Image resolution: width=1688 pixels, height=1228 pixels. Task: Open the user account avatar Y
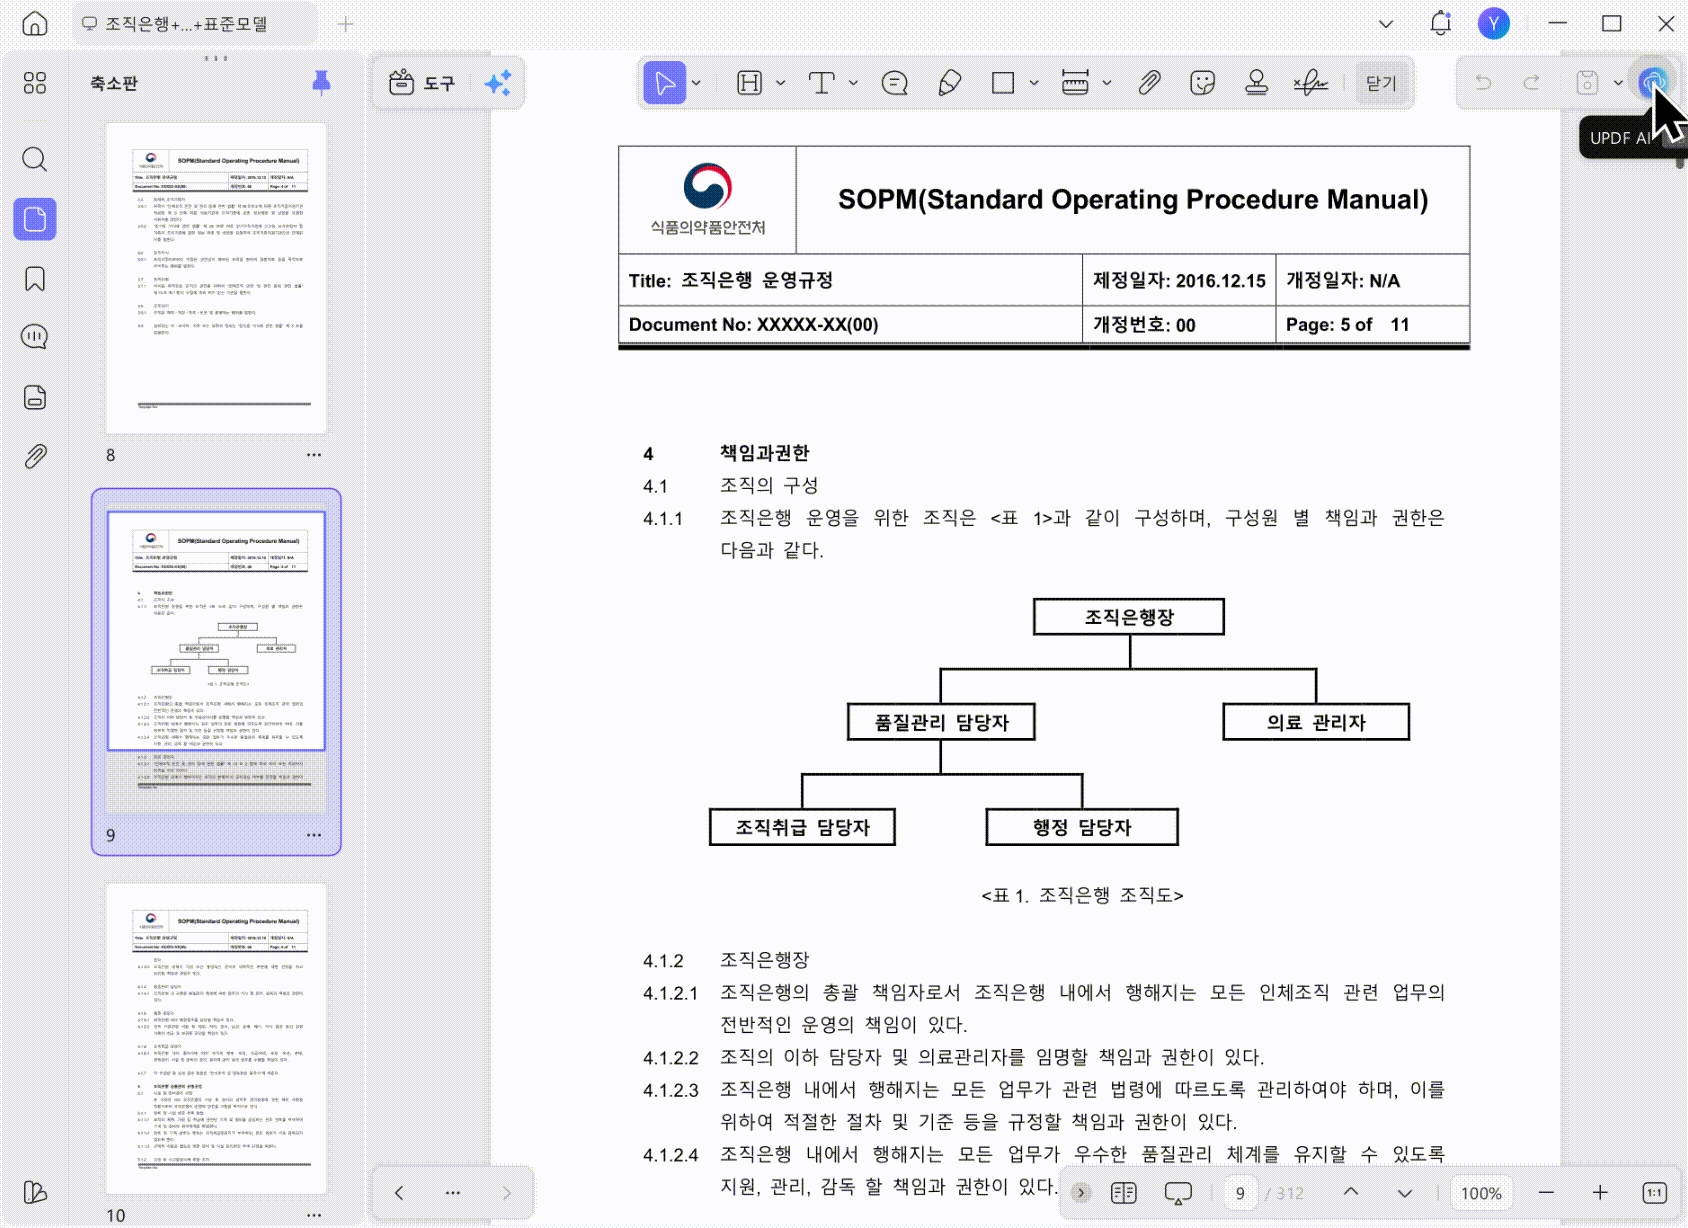pyautogui.click(x=1494, y=24)
